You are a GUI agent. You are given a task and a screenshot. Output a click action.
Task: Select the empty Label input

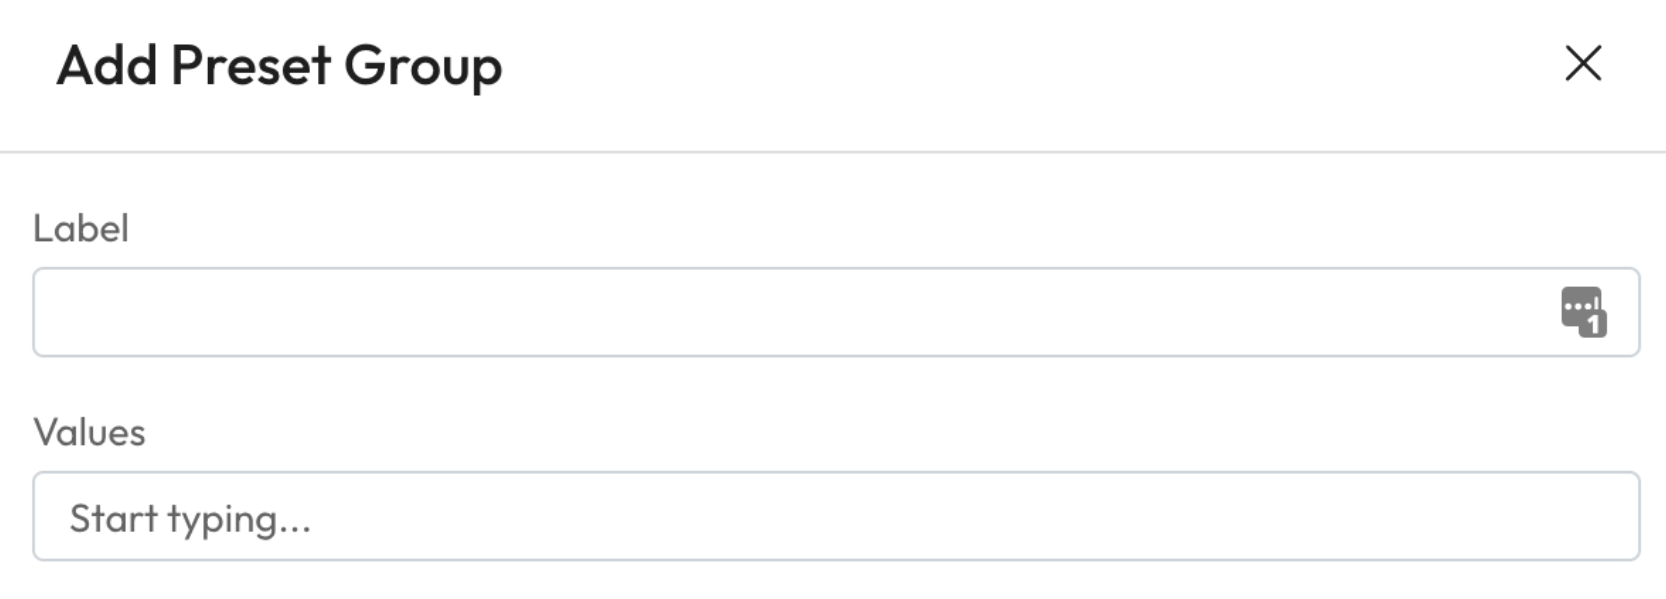pos(780,312)
